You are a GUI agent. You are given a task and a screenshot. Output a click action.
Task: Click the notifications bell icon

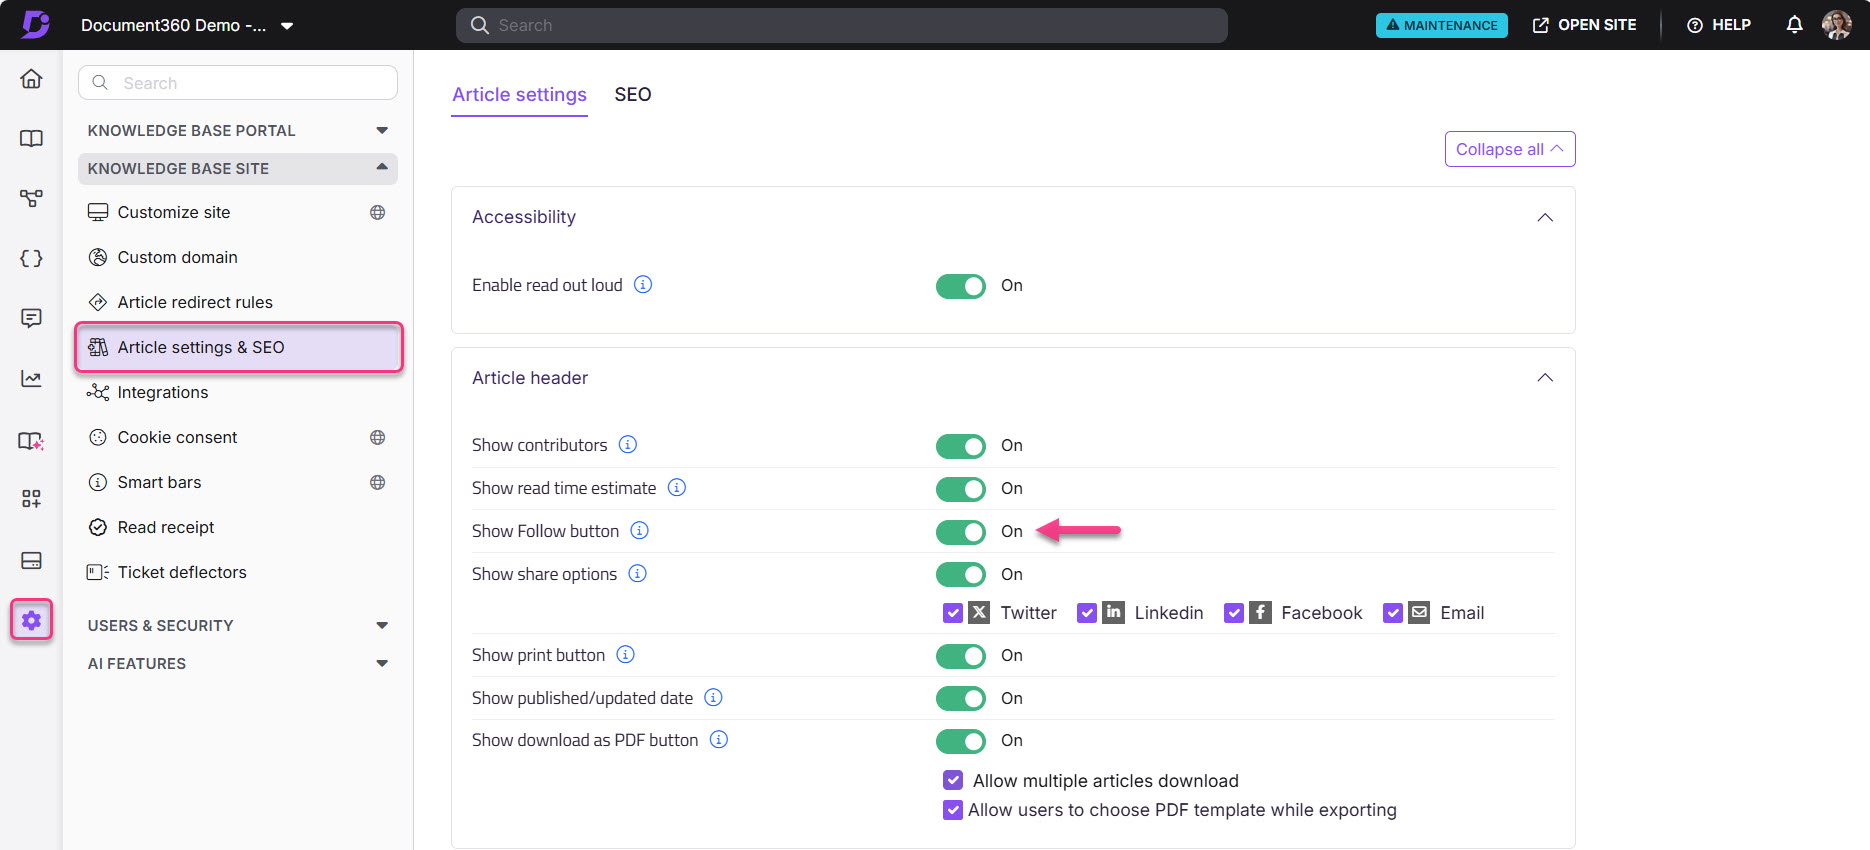[x=1795, y=25]
